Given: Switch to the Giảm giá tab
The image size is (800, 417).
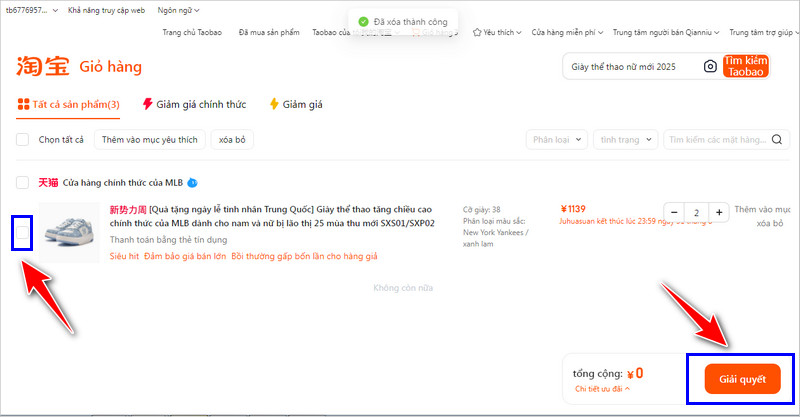Looking at the screenshot, I should point(296,105).
